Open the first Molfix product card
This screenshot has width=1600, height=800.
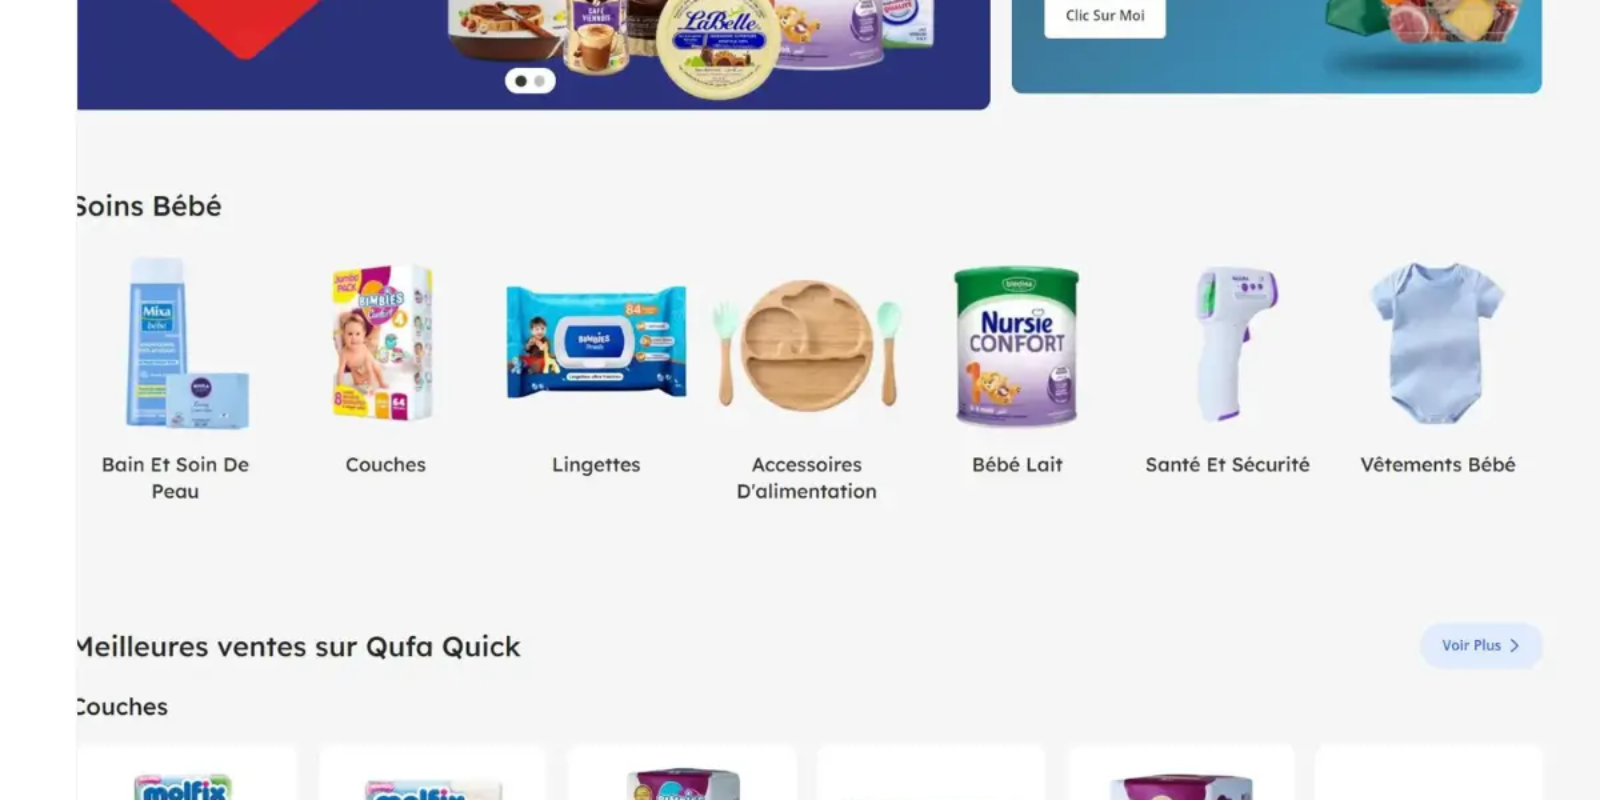[x=187, y=772]
